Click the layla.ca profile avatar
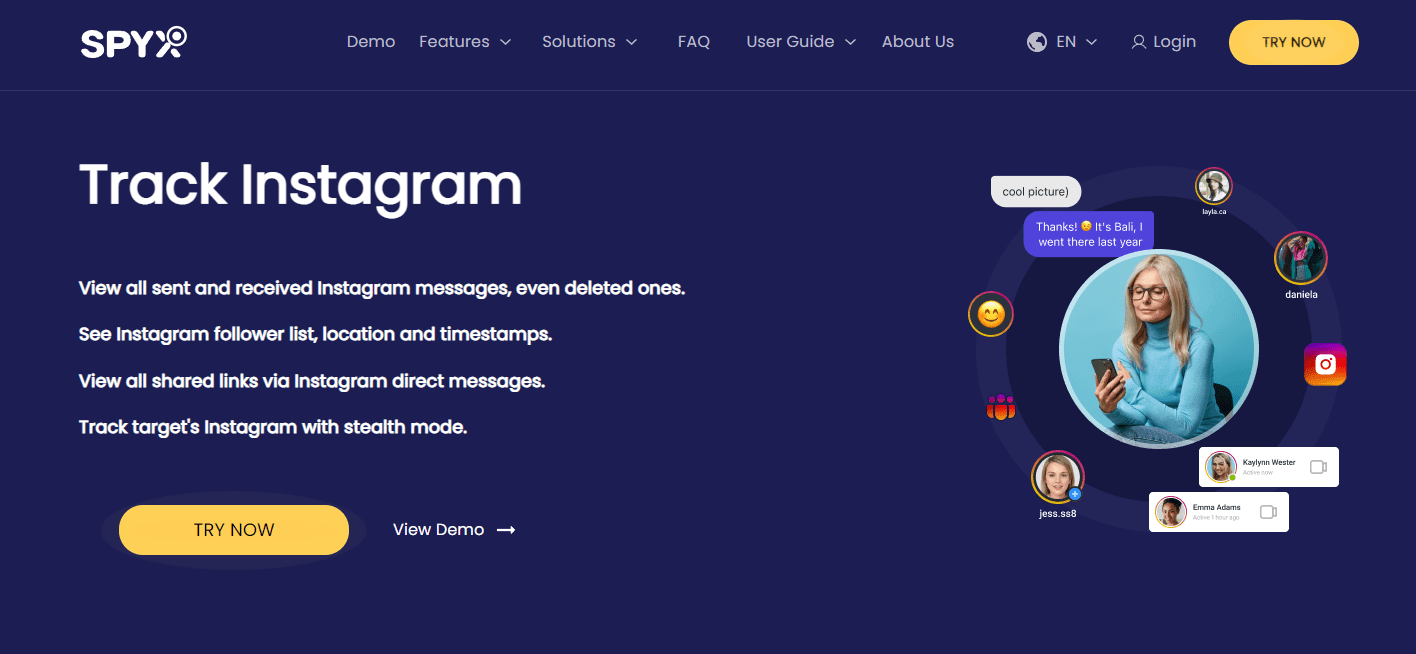 (x=1214, y=187)
